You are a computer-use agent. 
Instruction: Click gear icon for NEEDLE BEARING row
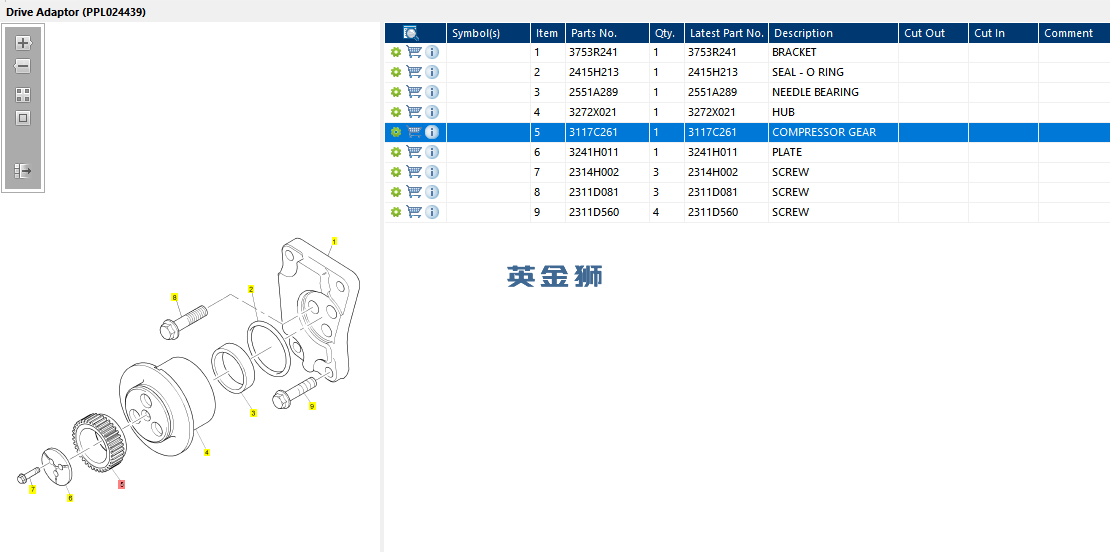click(x=396, y=92)
